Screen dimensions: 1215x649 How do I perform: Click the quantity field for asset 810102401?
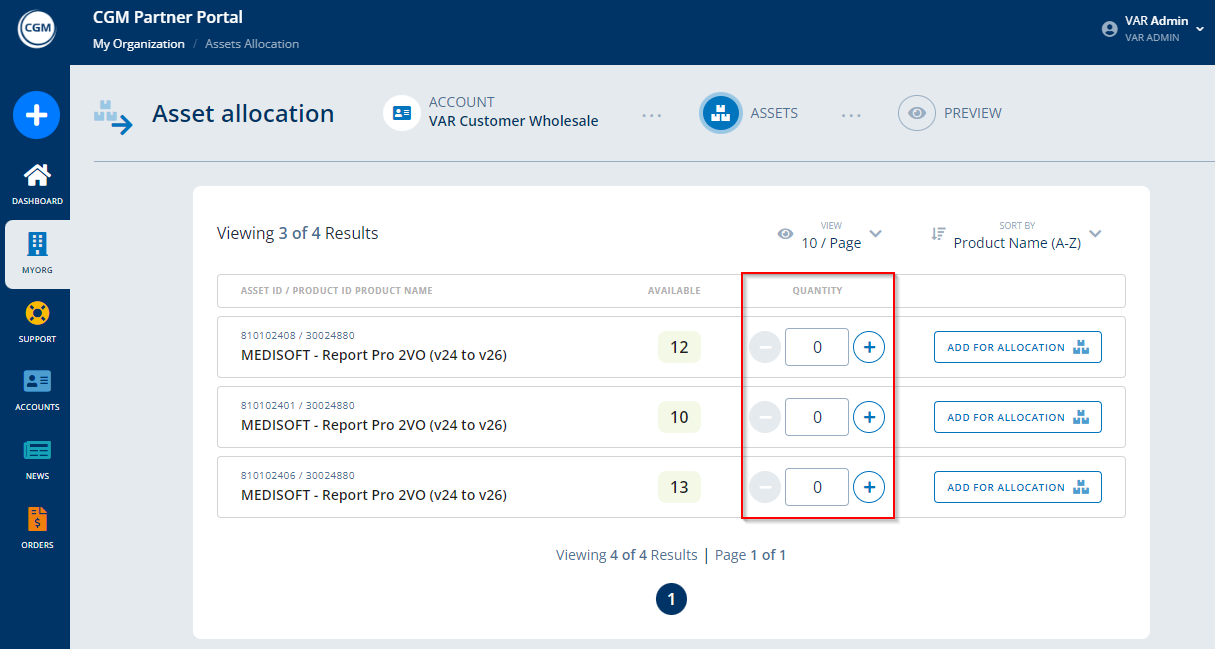point(816,417)
